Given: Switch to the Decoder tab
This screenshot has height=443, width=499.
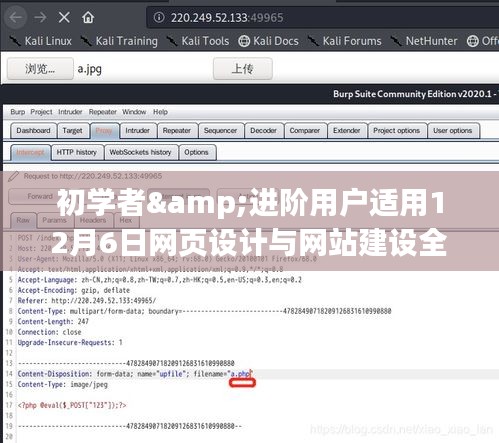Looking at the screenshot, I should pyautogui.click(x=263, y=131).
